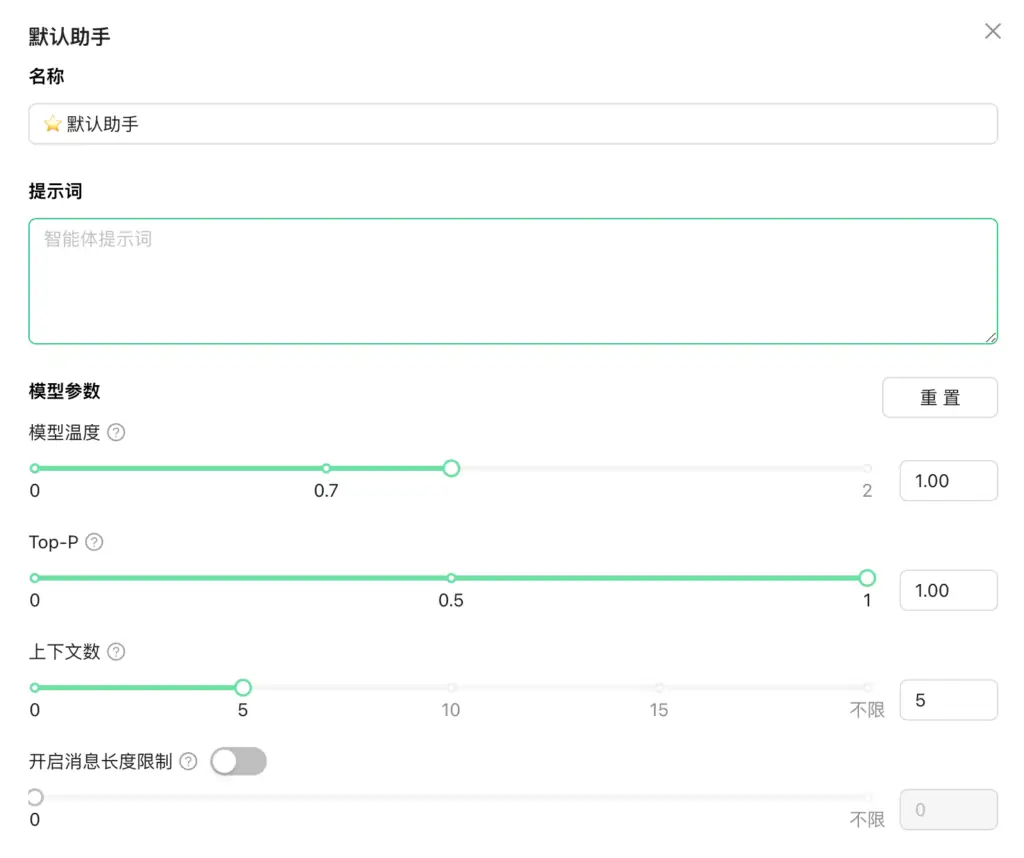1024x858 pixels.
Task: Enable the 开启消息长度限制 switch
Action: tap(239, 761)
